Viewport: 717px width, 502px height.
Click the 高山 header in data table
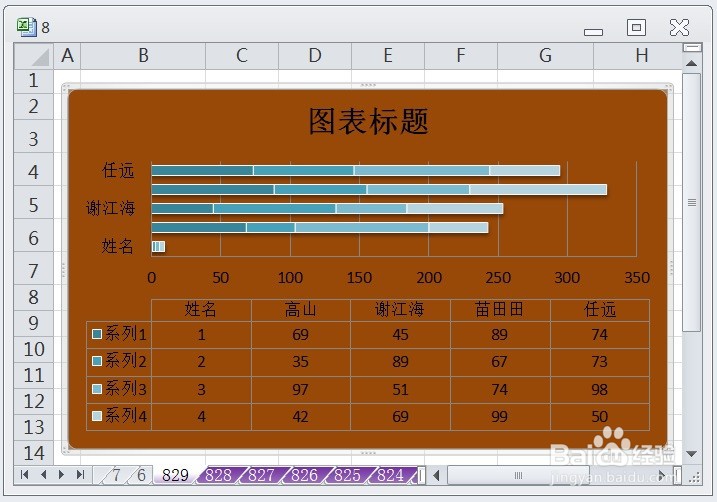click(x=300, y=310)
